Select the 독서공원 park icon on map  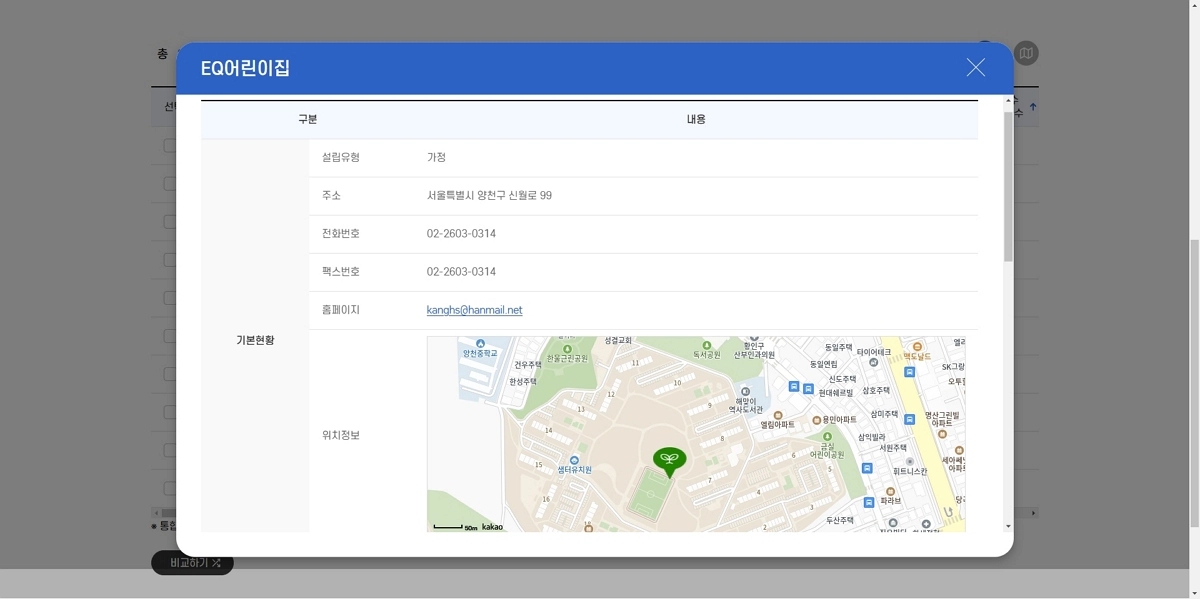tap(707, 344)
